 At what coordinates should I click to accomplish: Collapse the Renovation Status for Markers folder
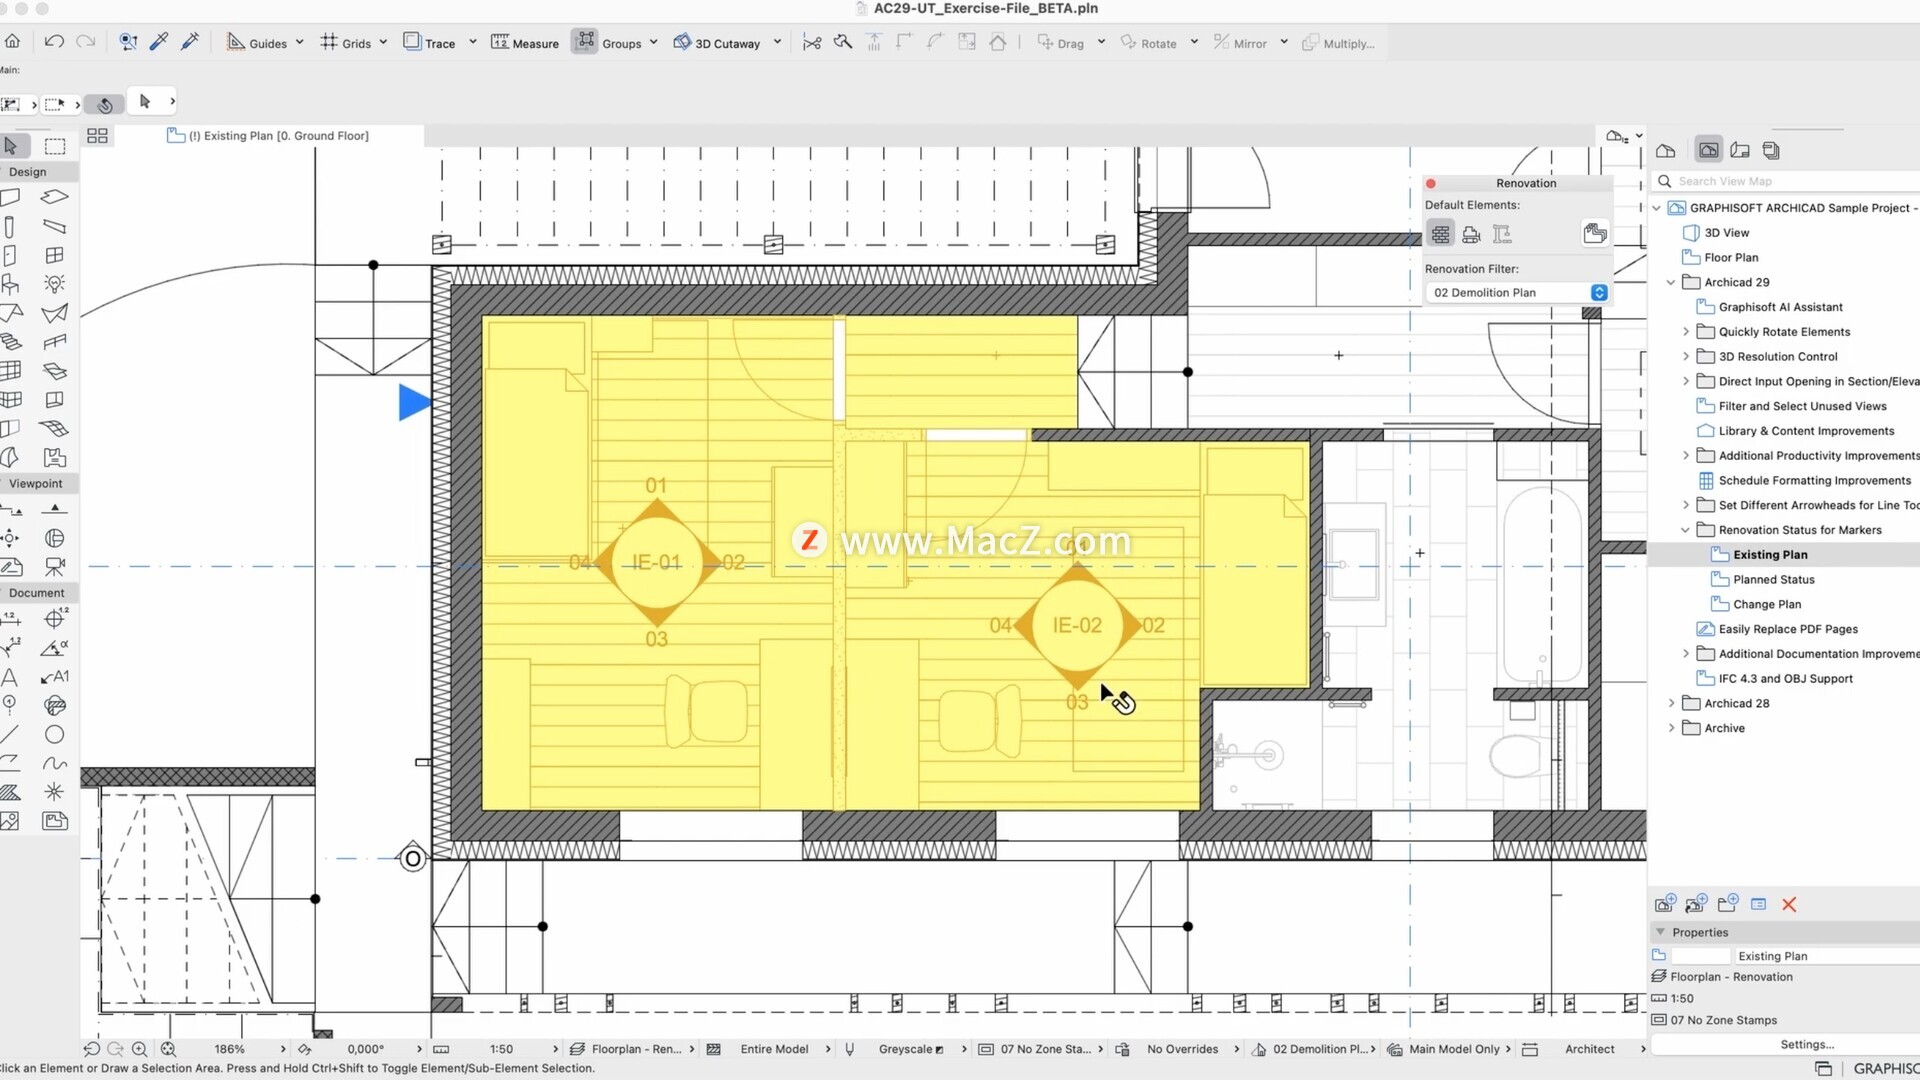[1685, 530]
